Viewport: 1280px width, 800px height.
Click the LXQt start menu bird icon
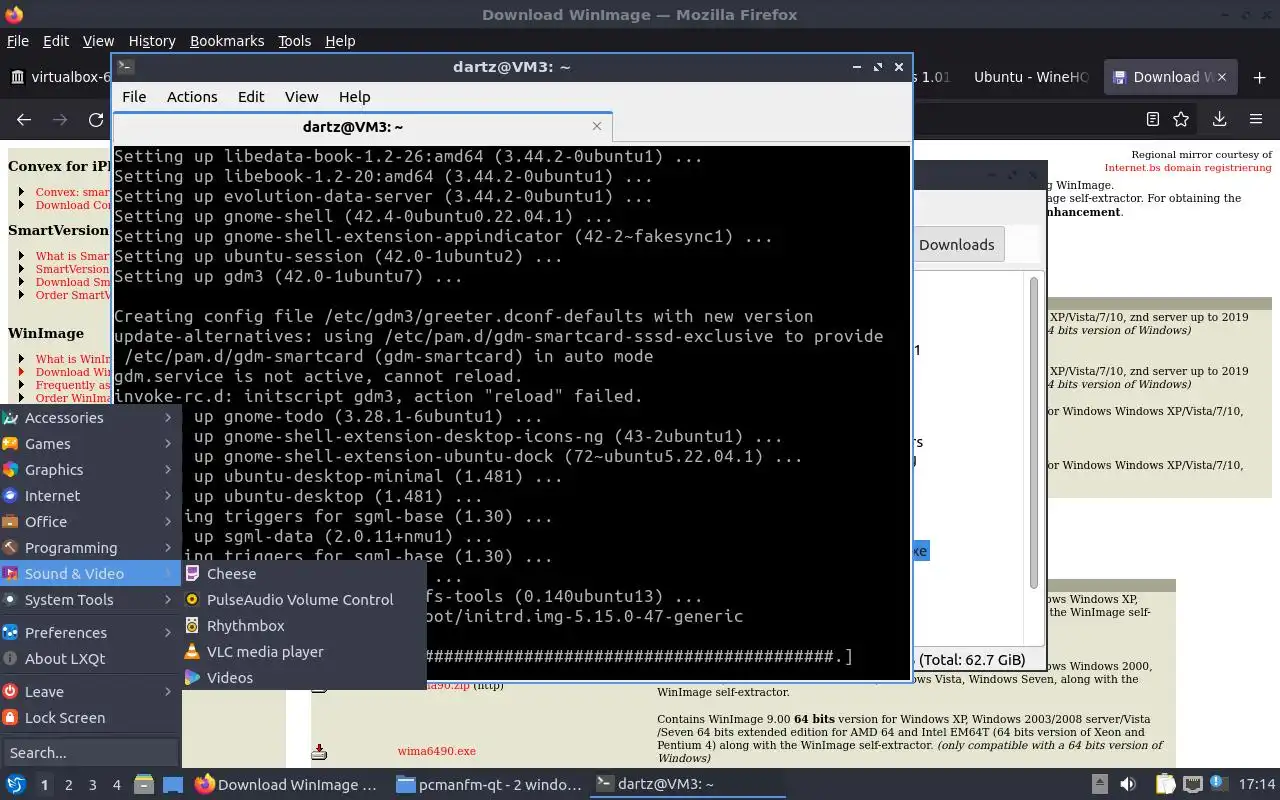[x=15, y=785]
